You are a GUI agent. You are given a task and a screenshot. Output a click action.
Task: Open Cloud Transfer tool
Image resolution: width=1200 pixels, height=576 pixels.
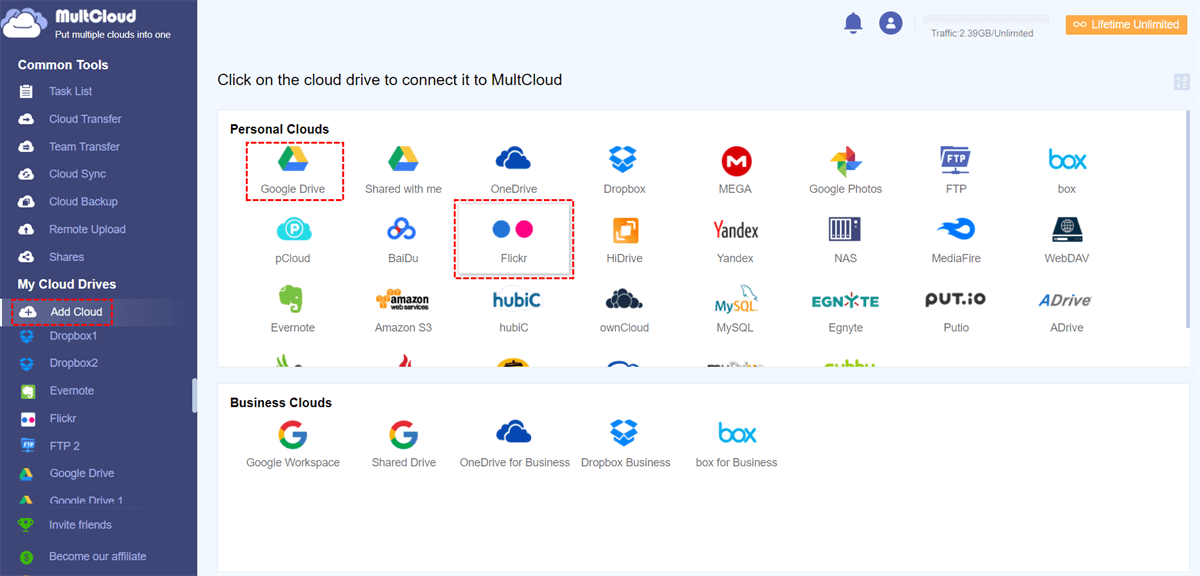(85, 119)
